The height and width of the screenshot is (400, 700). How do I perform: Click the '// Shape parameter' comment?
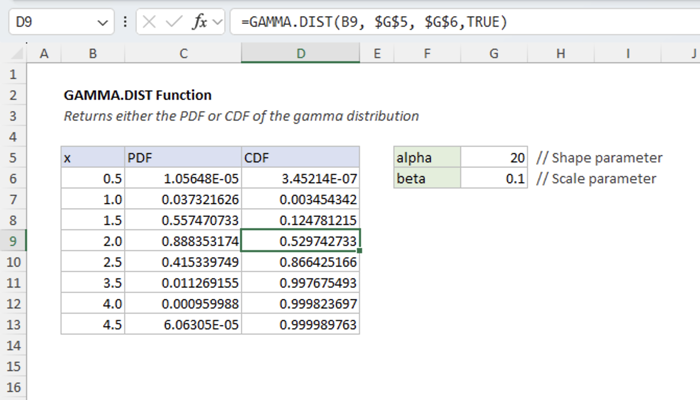click(x=599, y=158)
